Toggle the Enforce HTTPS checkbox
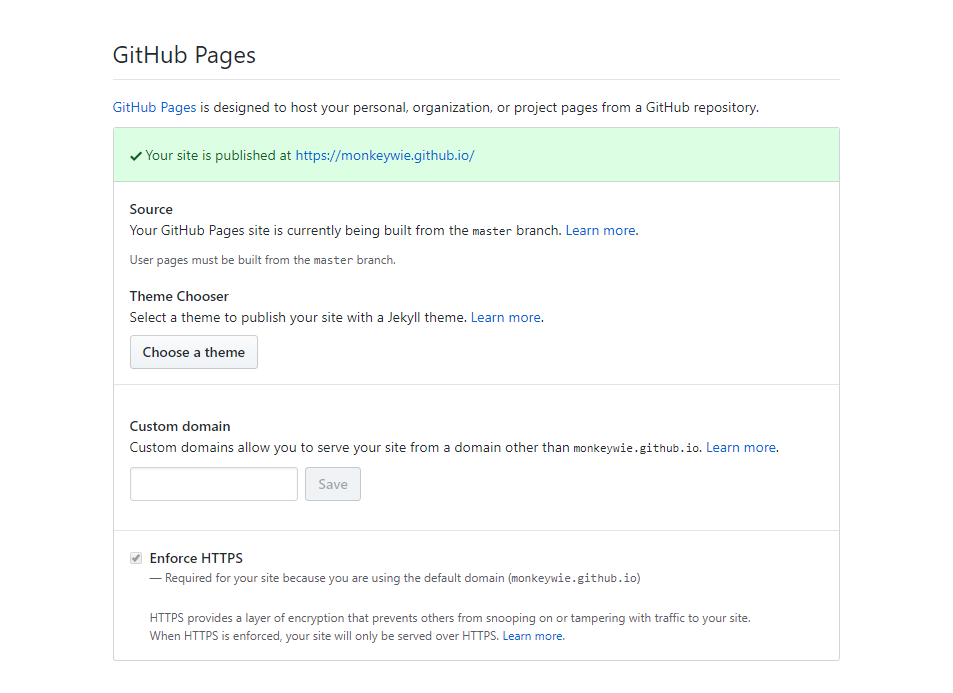The height and width of the screenshot is (693, 953). coord(136,558)
